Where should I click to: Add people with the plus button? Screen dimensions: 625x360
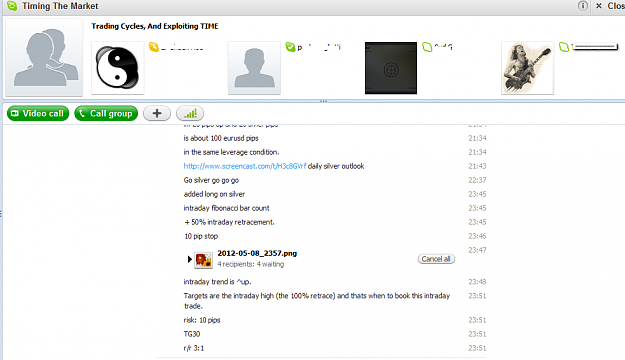(x=157, y=114)
